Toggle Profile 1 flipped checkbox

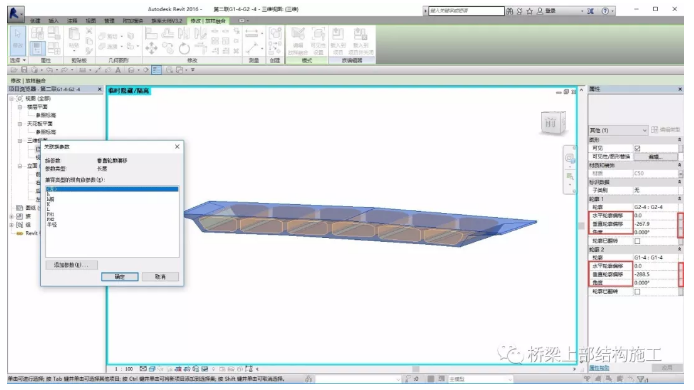point(637,241)
